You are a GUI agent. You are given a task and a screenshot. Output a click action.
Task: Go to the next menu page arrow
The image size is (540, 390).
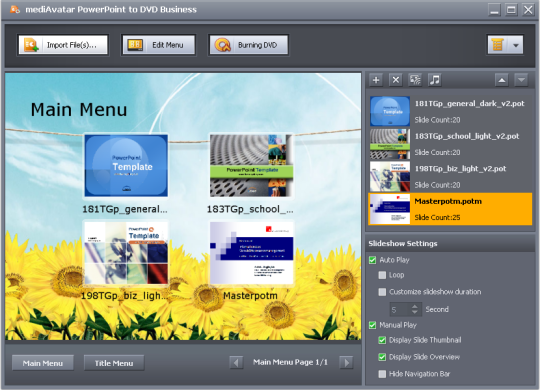[x=346, y=362]
